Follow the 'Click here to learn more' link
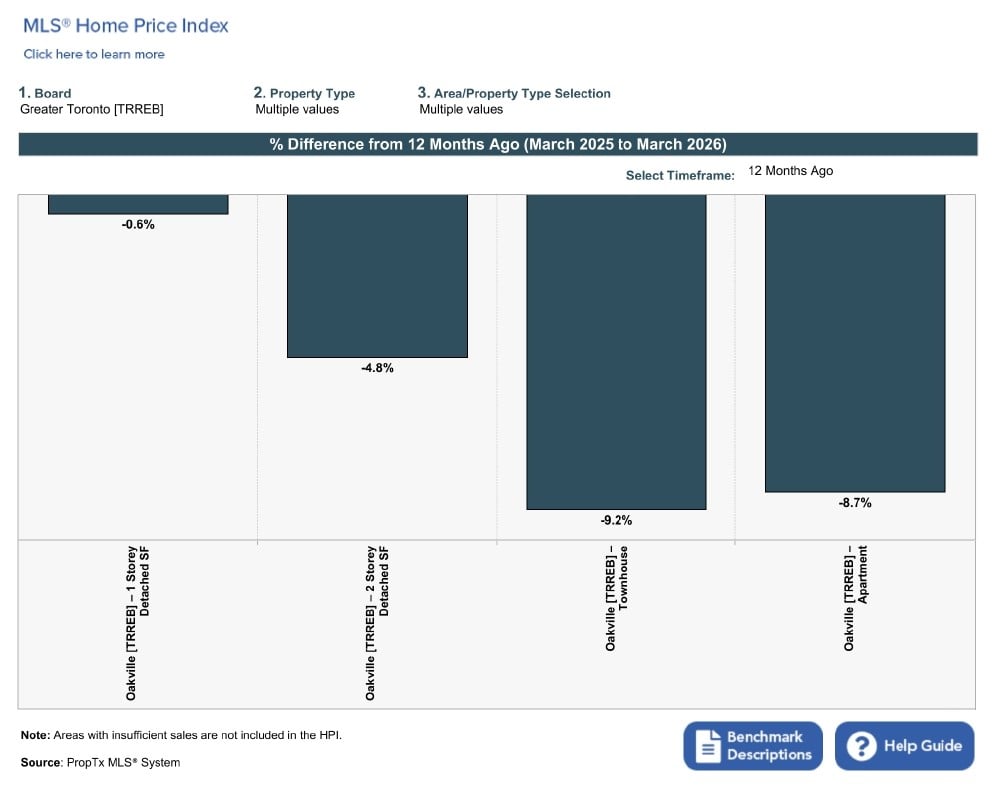The image size is (994, 808). (94, 54)
